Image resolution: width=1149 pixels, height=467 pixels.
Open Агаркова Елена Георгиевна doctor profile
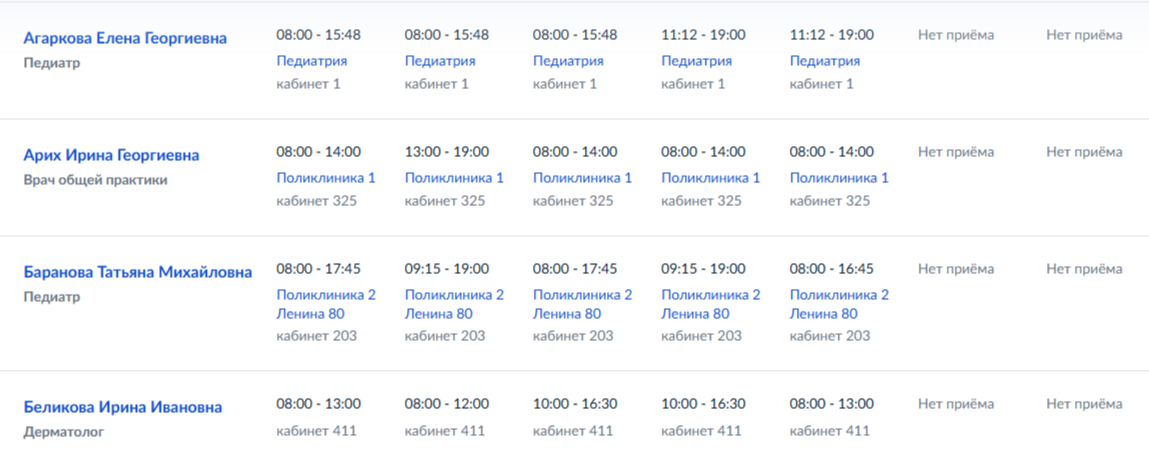click(125, 38)
